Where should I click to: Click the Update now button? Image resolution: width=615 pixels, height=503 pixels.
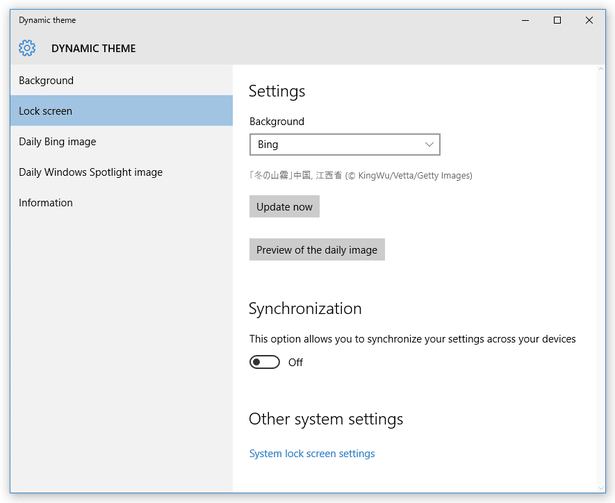284,206
